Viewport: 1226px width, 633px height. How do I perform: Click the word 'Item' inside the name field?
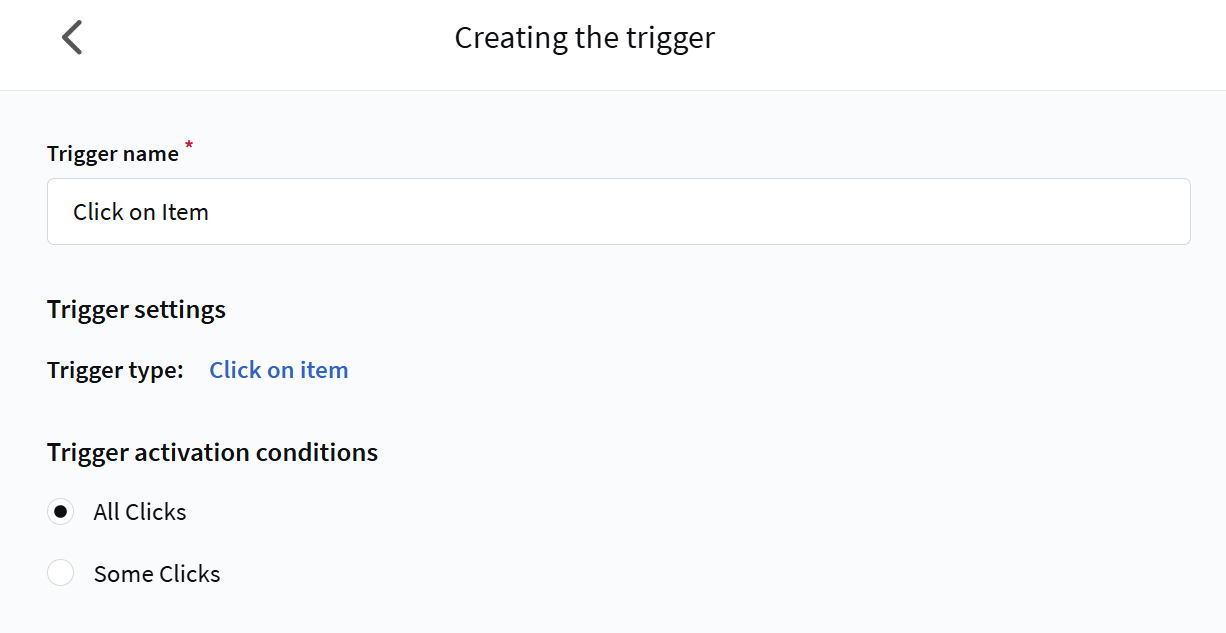click(185, 212)
